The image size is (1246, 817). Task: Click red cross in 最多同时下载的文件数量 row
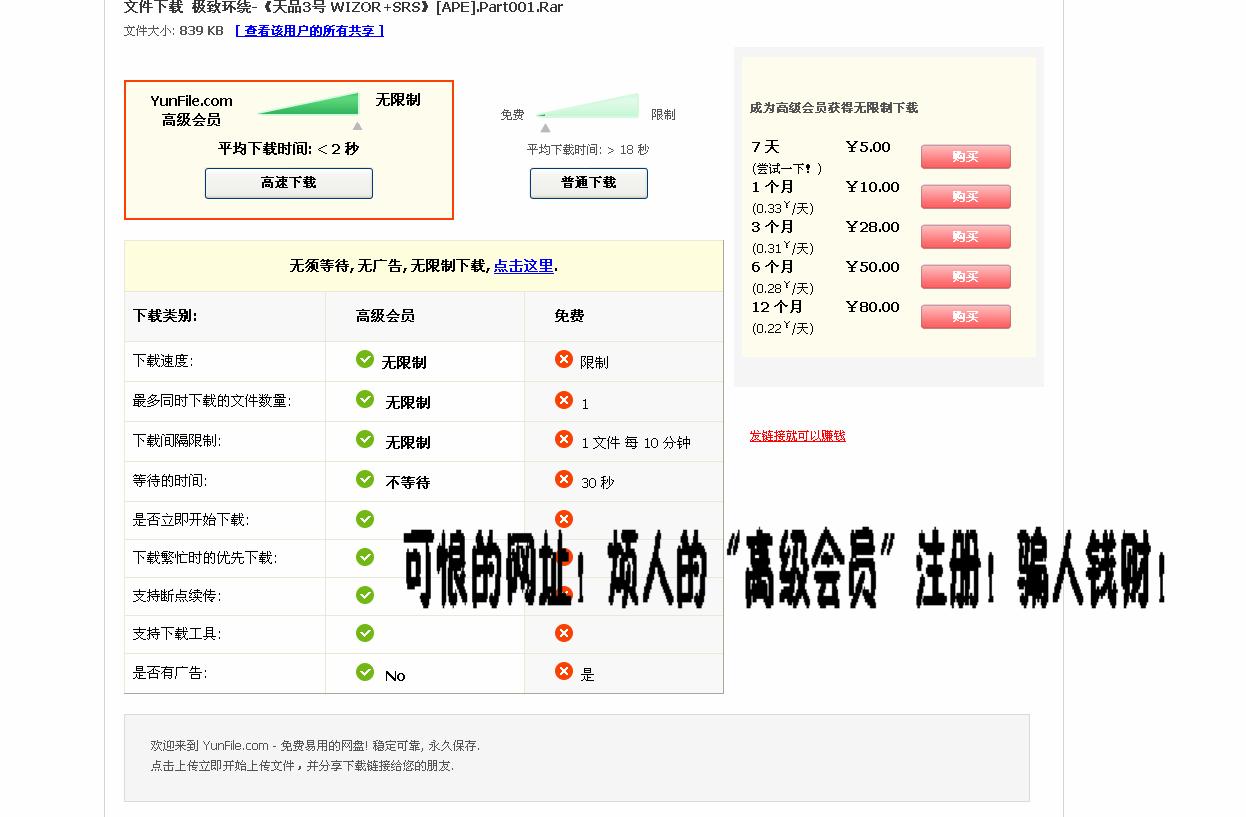(x=564, y=400)
